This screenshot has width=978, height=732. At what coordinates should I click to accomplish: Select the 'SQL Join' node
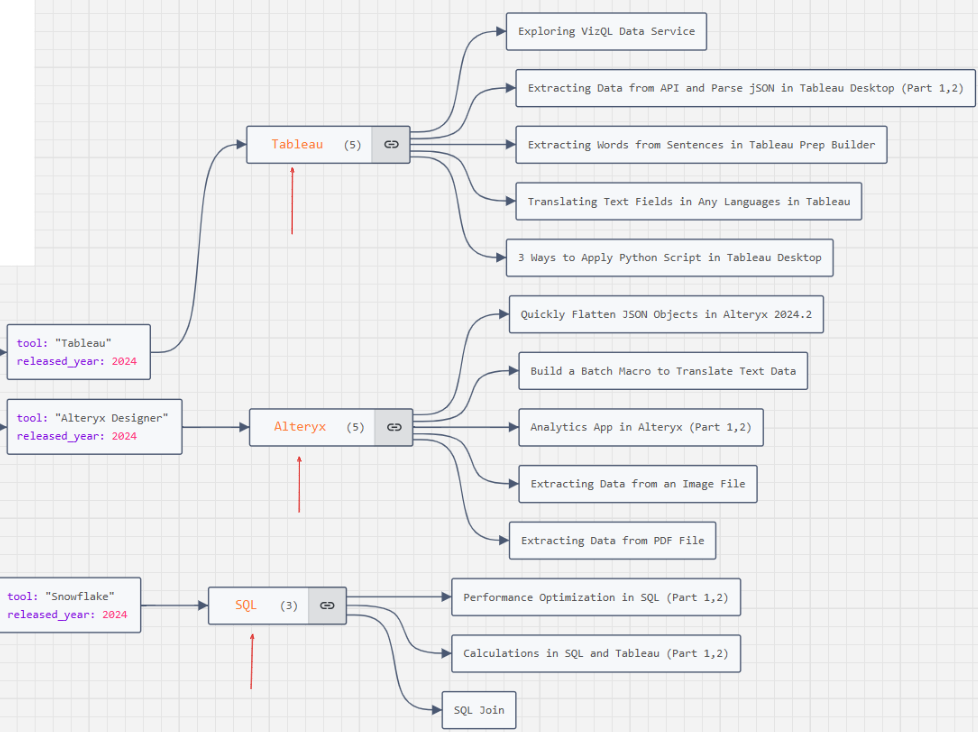[479, 710]
